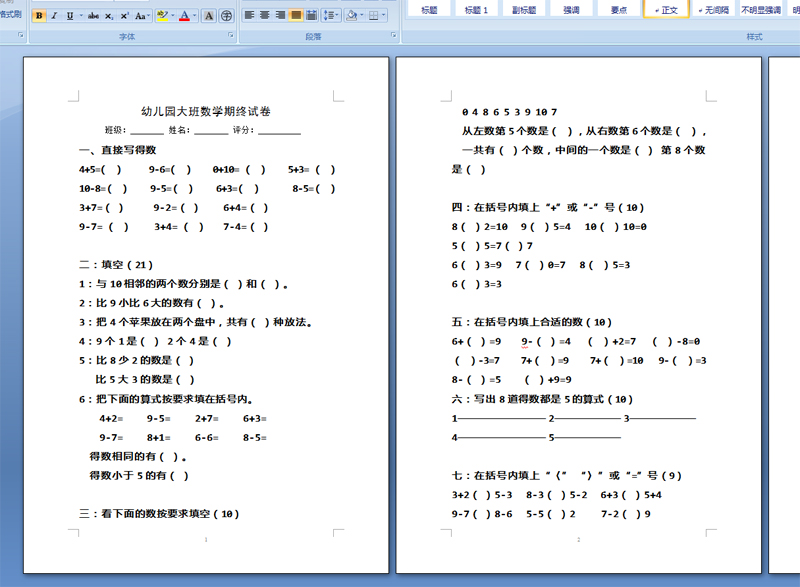Viewport: 800px width, 587px height.
Task: Click the line spacing icon
Action: tap(329, 15)
